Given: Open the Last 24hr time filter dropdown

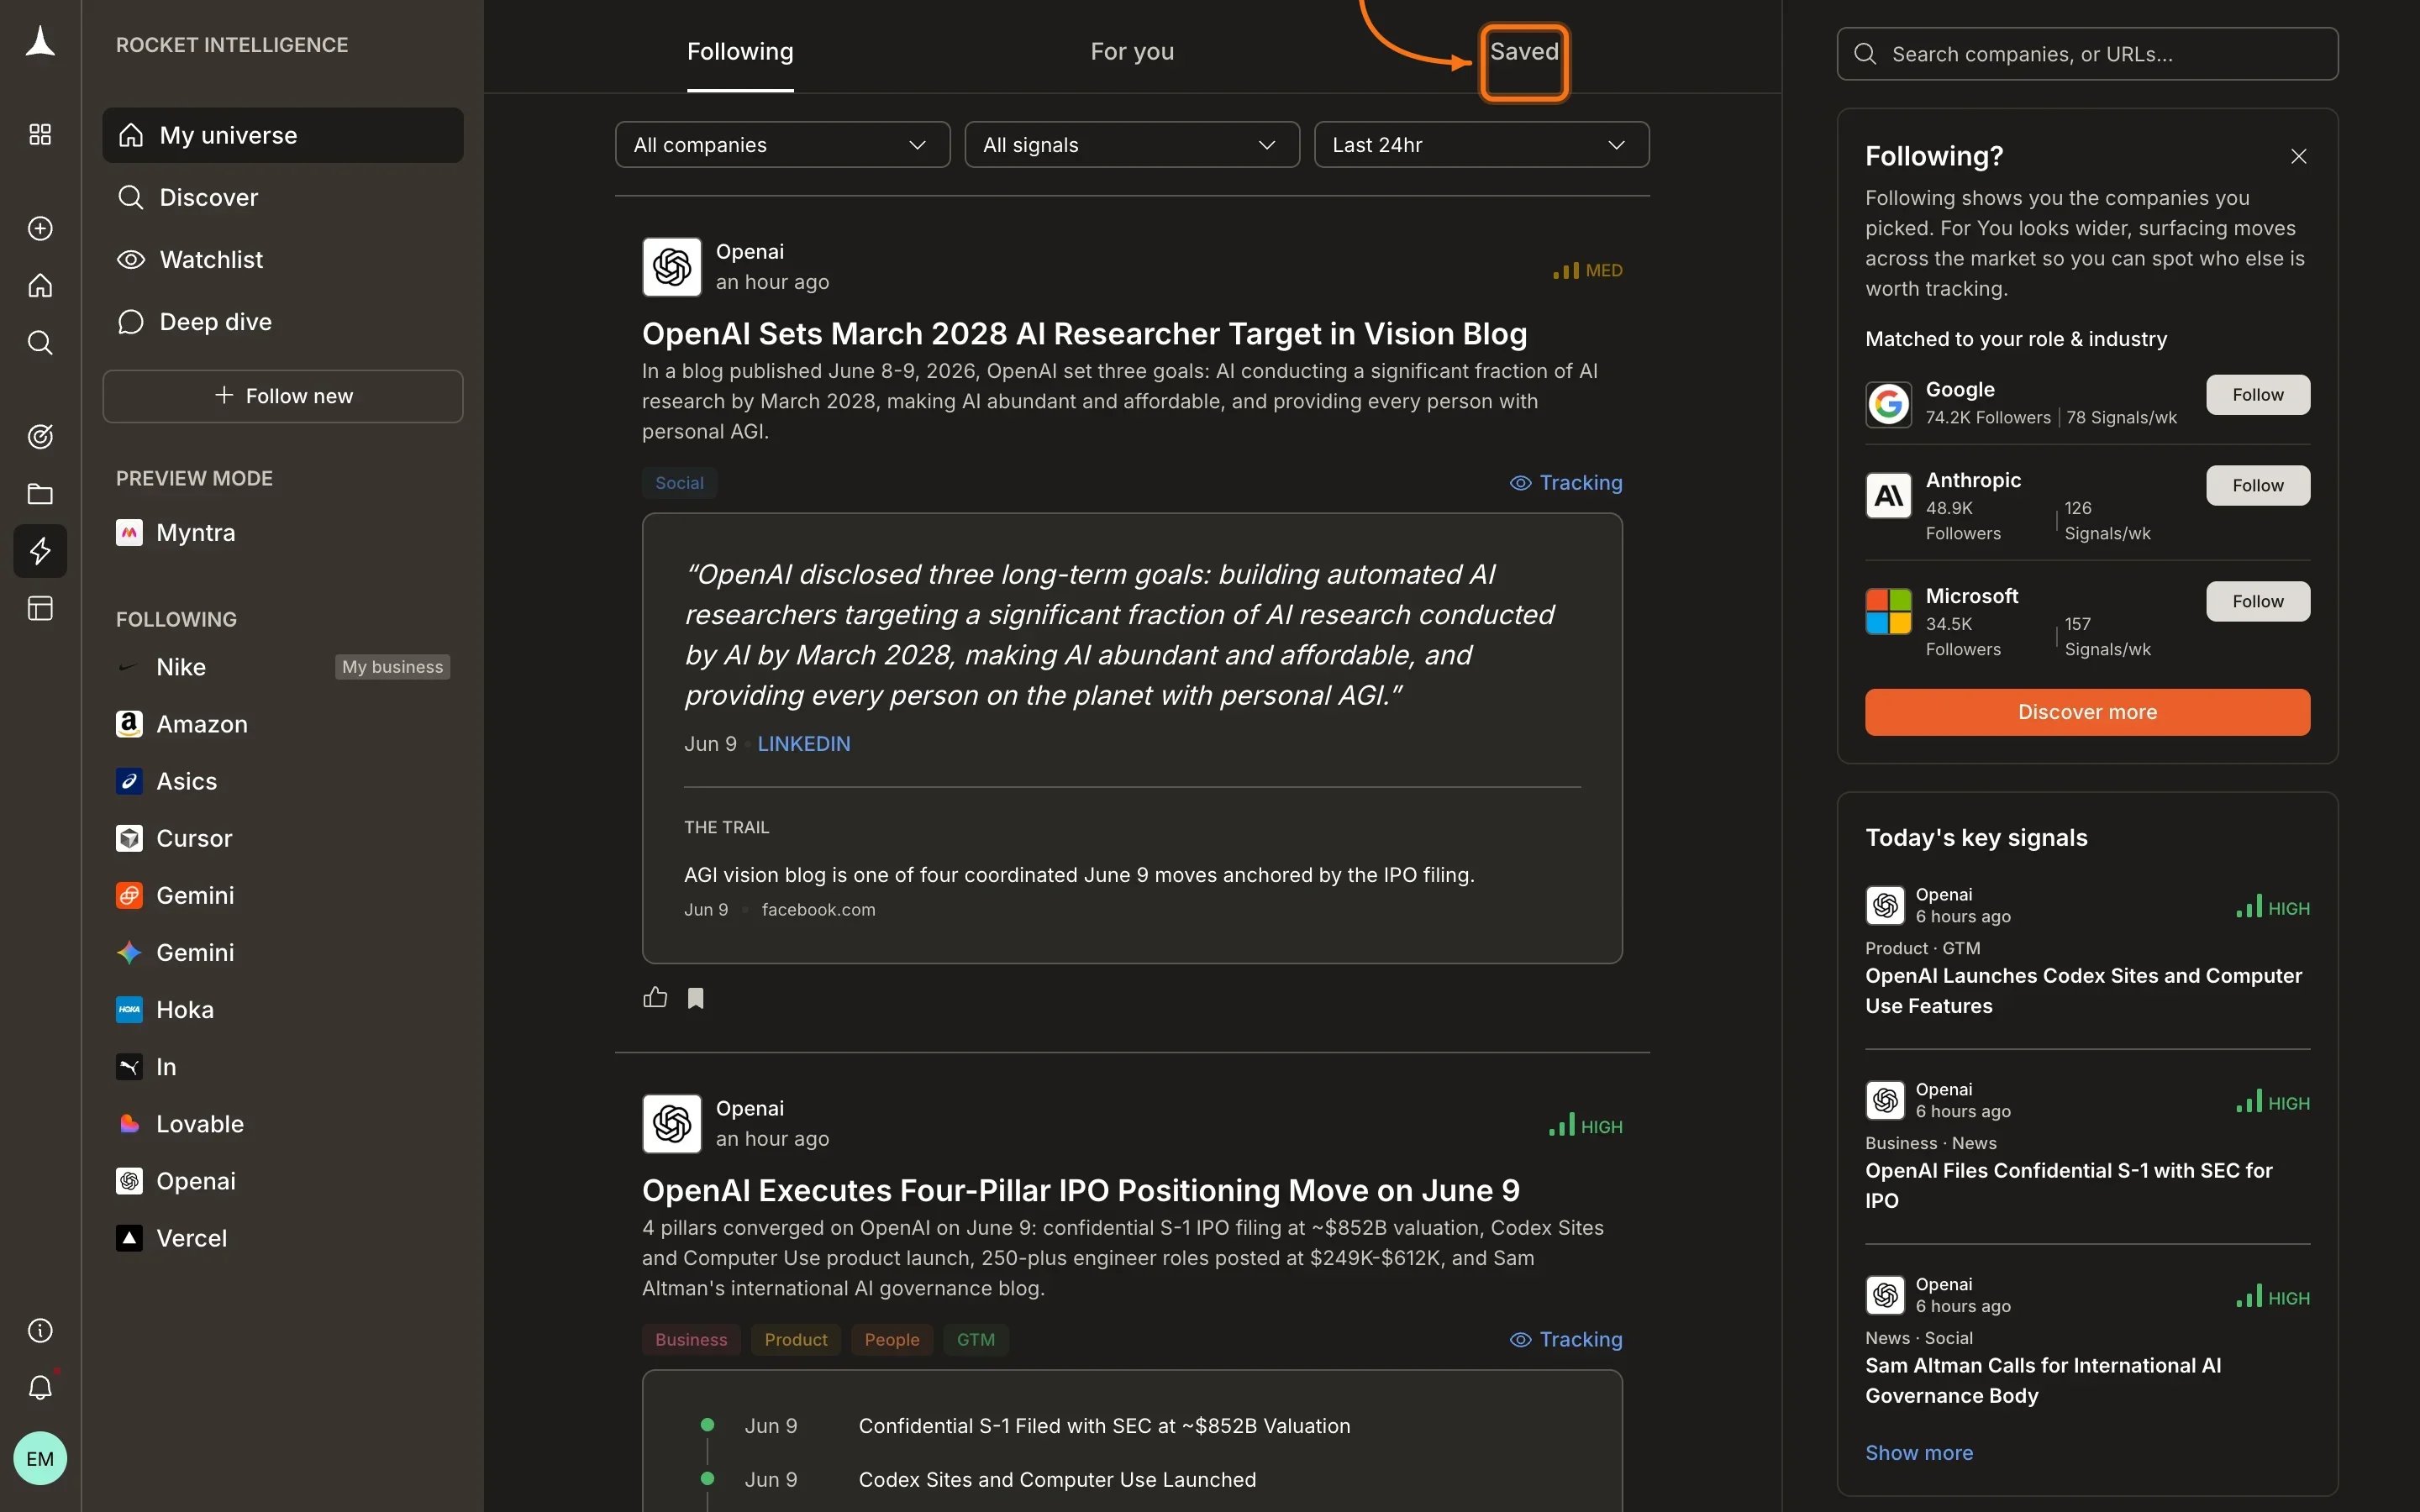Looking at the screenshot, I should (x=1481, y=145).
